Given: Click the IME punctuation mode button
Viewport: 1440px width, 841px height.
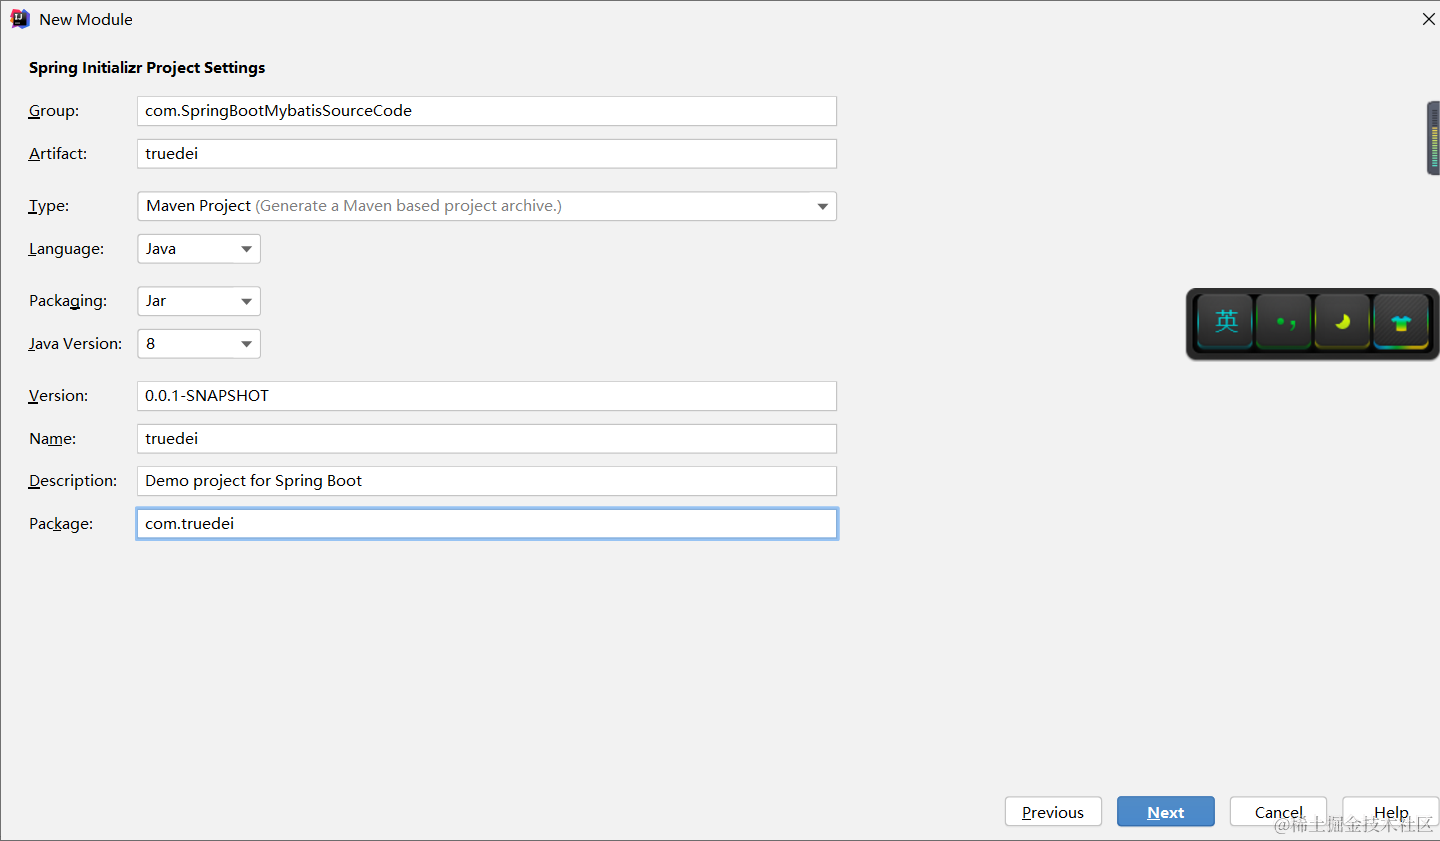Looking at the screenshot, I should (1284, 322).
